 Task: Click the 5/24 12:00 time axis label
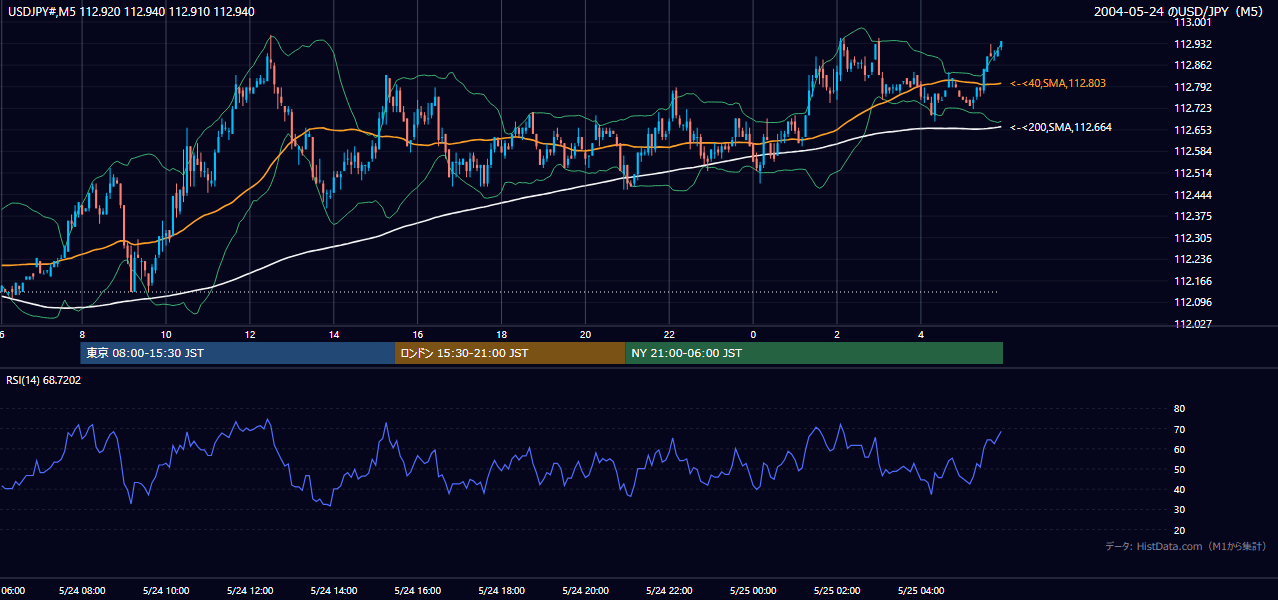coord(250,590)
